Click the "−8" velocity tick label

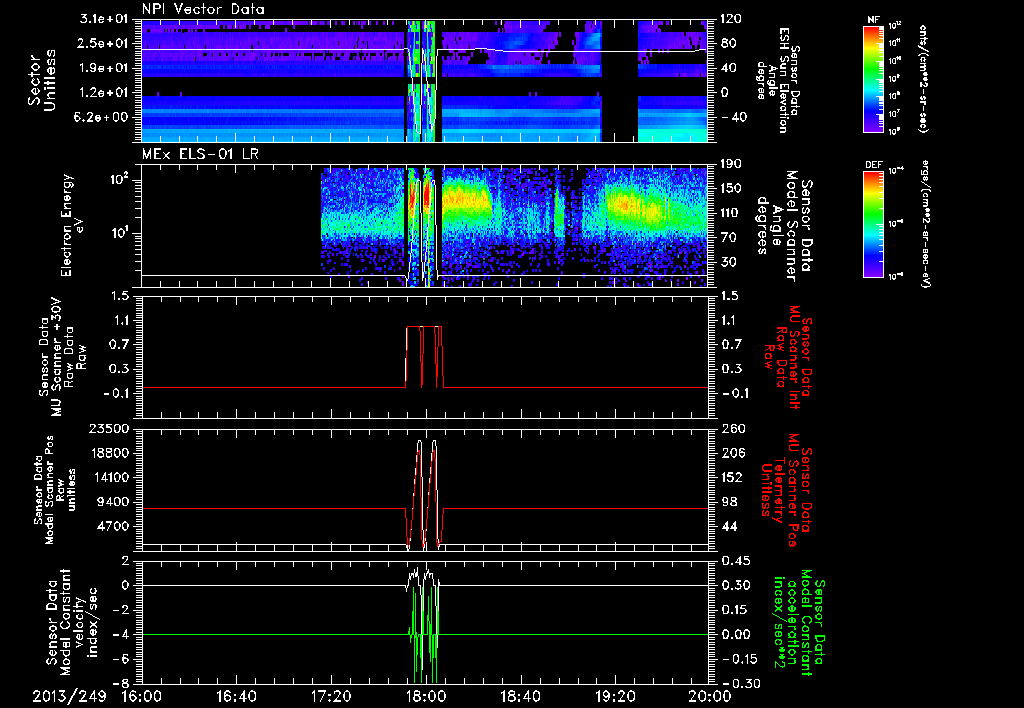coord(123,684)
